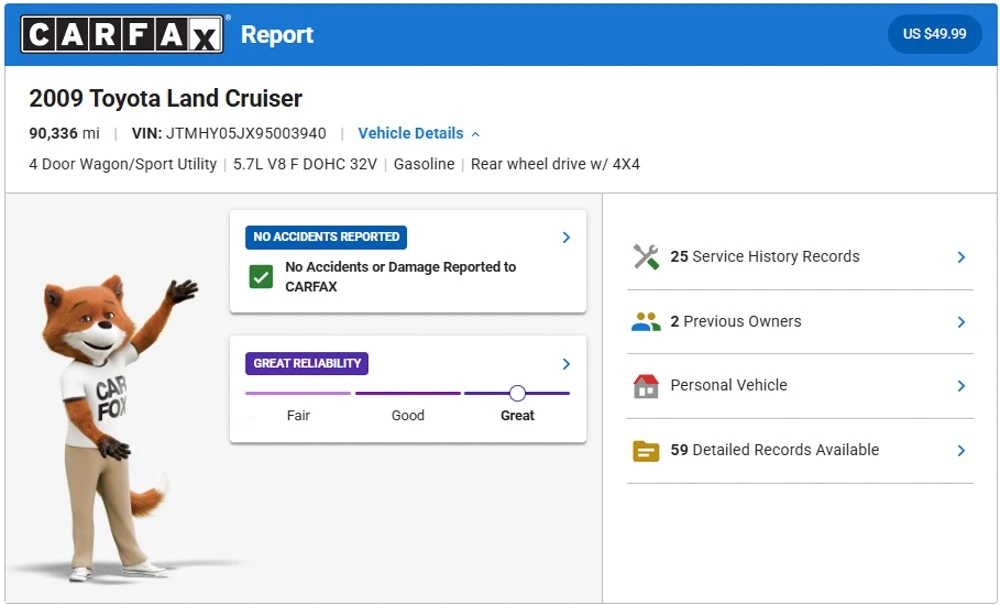
Task: Open Personal Vehicle row
Action: tap(800, 386)
